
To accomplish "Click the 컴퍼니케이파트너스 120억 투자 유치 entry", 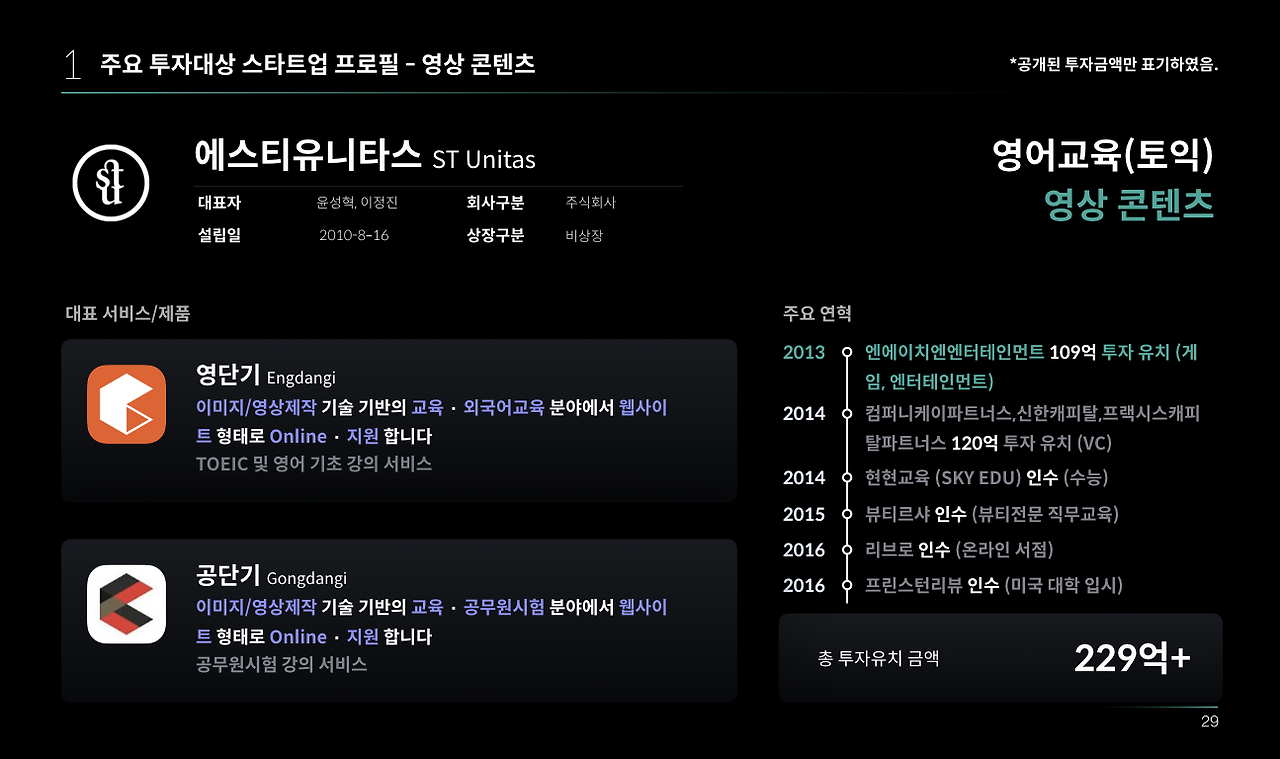I will (1032, 428).
